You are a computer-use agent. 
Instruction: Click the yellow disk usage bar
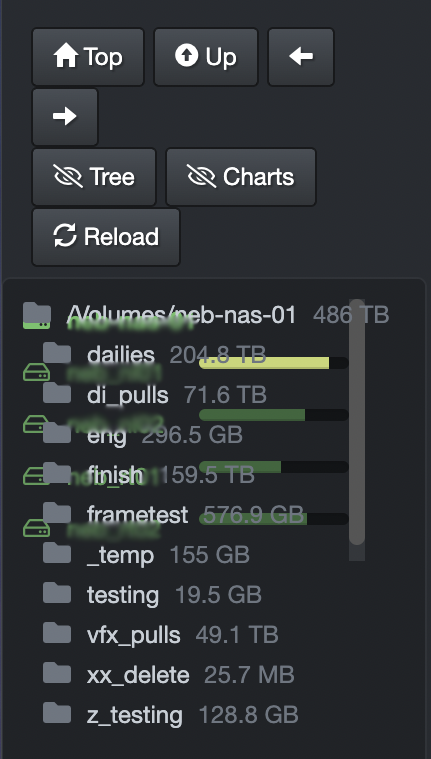[x=264, y=363]
